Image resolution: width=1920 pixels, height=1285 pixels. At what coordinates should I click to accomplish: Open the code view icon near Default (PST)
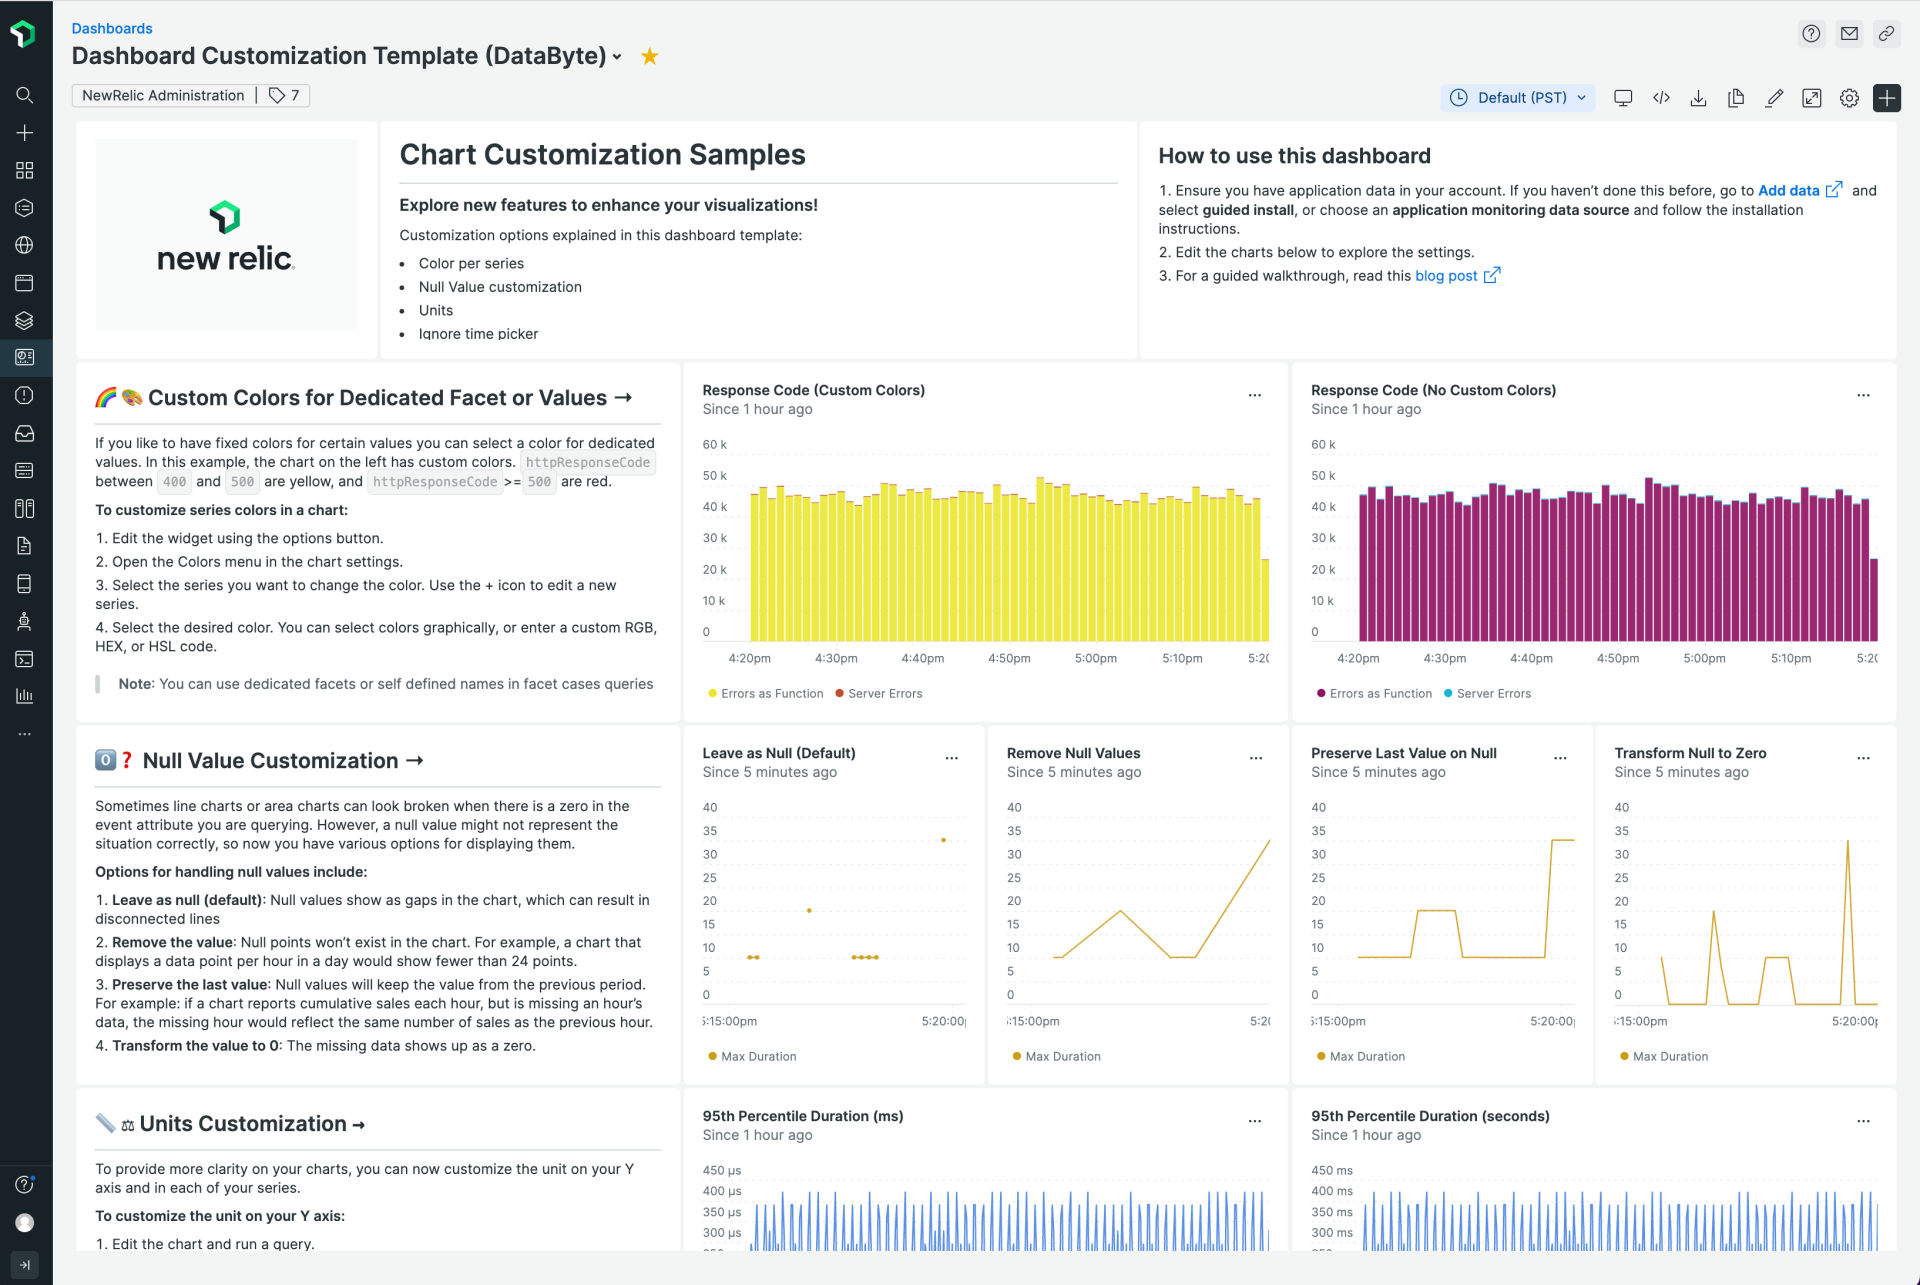click(x=1661, y=97)
